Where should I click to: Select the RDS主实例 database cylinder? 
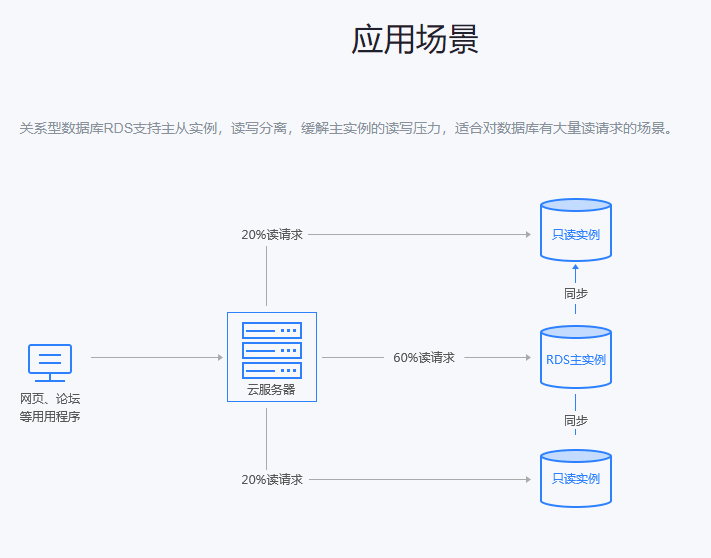(575, 358)
